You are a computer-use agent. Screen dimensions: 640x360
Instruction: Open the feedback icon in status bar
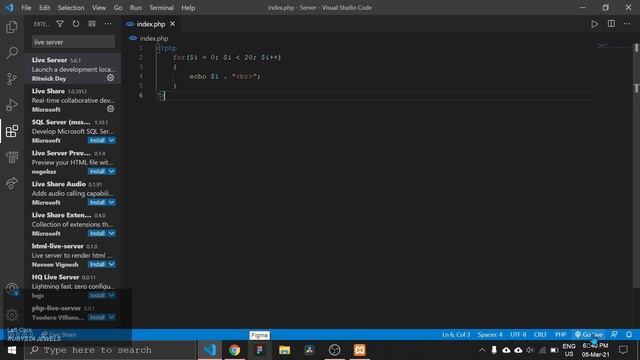pyautogui.click(x=614, y=334)
